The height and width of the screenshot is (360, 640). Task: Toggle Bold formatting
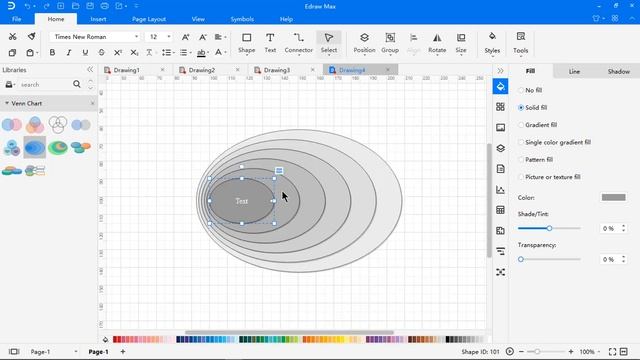click(52, 53)
